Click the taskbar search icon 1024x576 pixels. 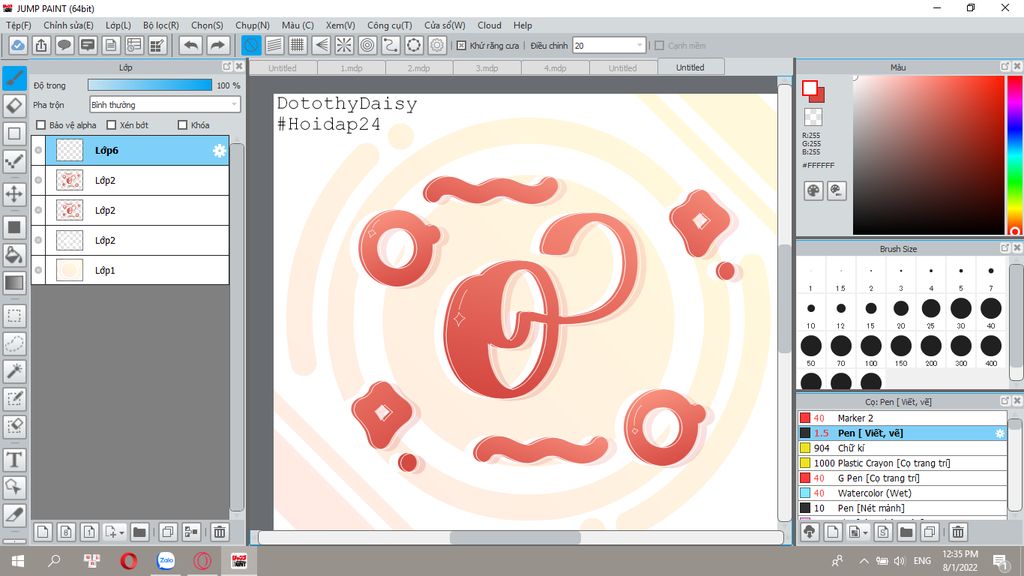click(x=55, y=560)
